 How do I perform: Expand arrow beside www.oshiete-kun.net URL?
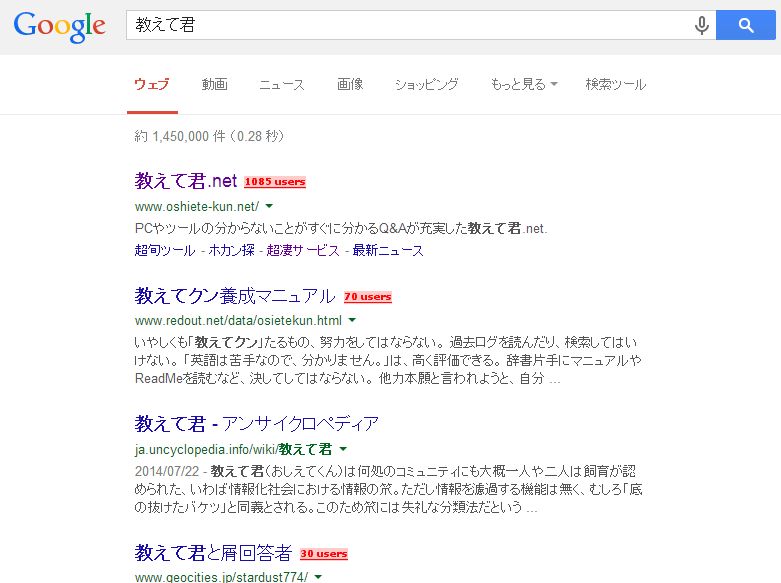[x=269, y=206]
